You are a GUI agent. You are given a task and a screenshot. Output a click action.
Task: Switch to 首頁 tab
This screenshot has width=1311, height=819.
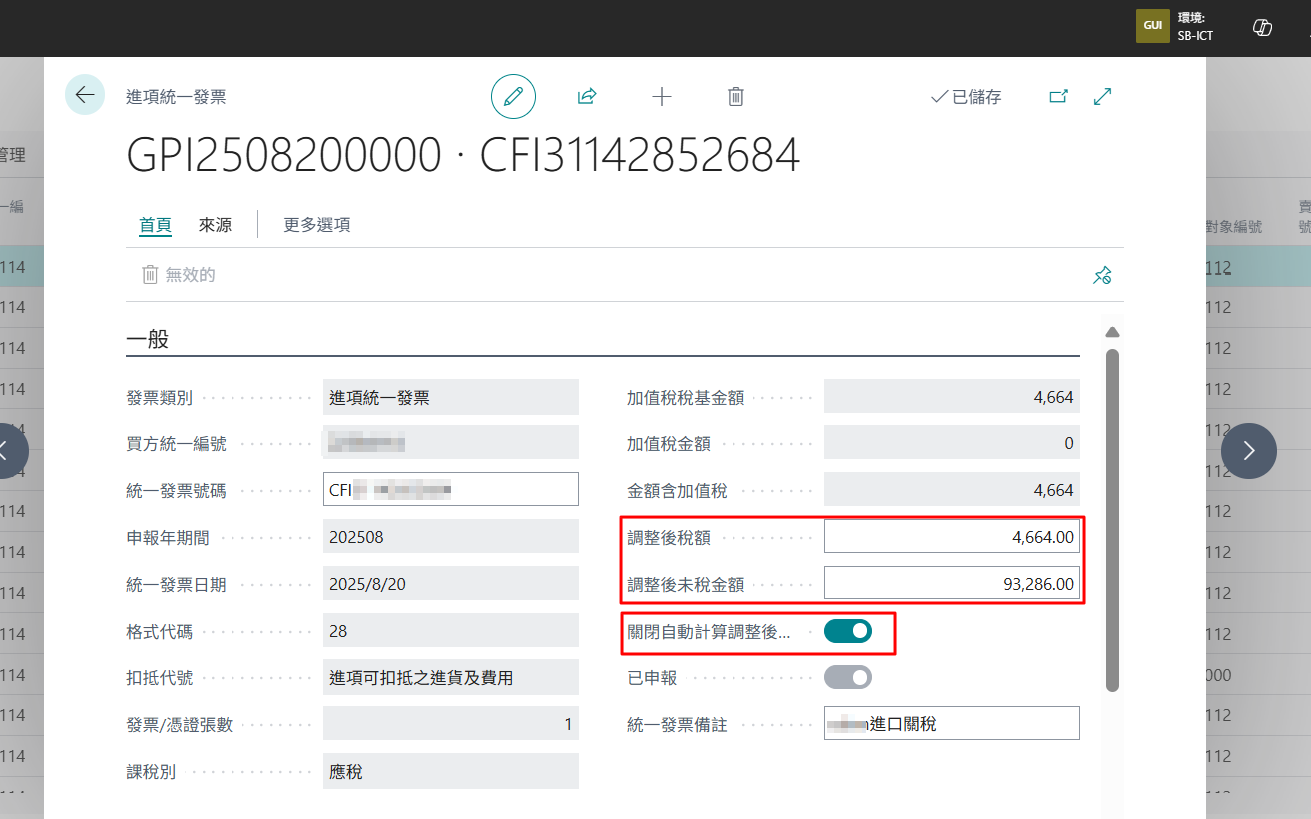click(155, 225)
